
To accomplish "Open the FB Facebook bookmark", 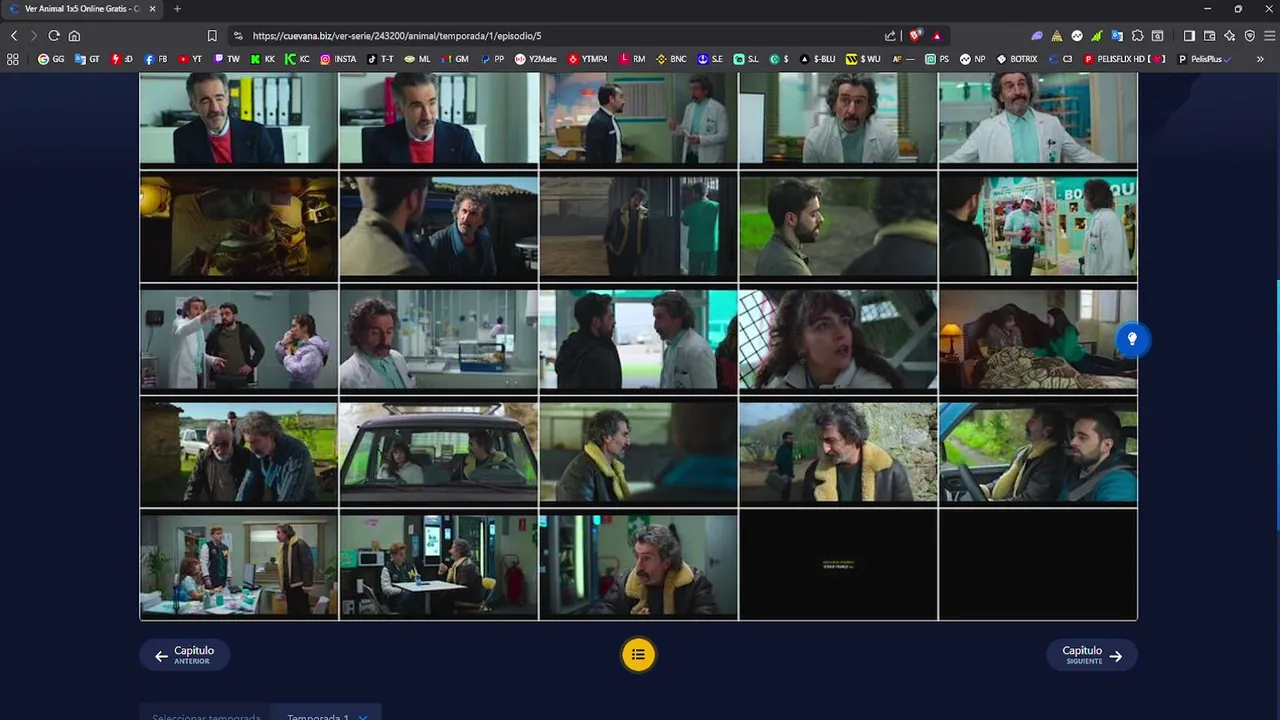I will coord(156,59).
